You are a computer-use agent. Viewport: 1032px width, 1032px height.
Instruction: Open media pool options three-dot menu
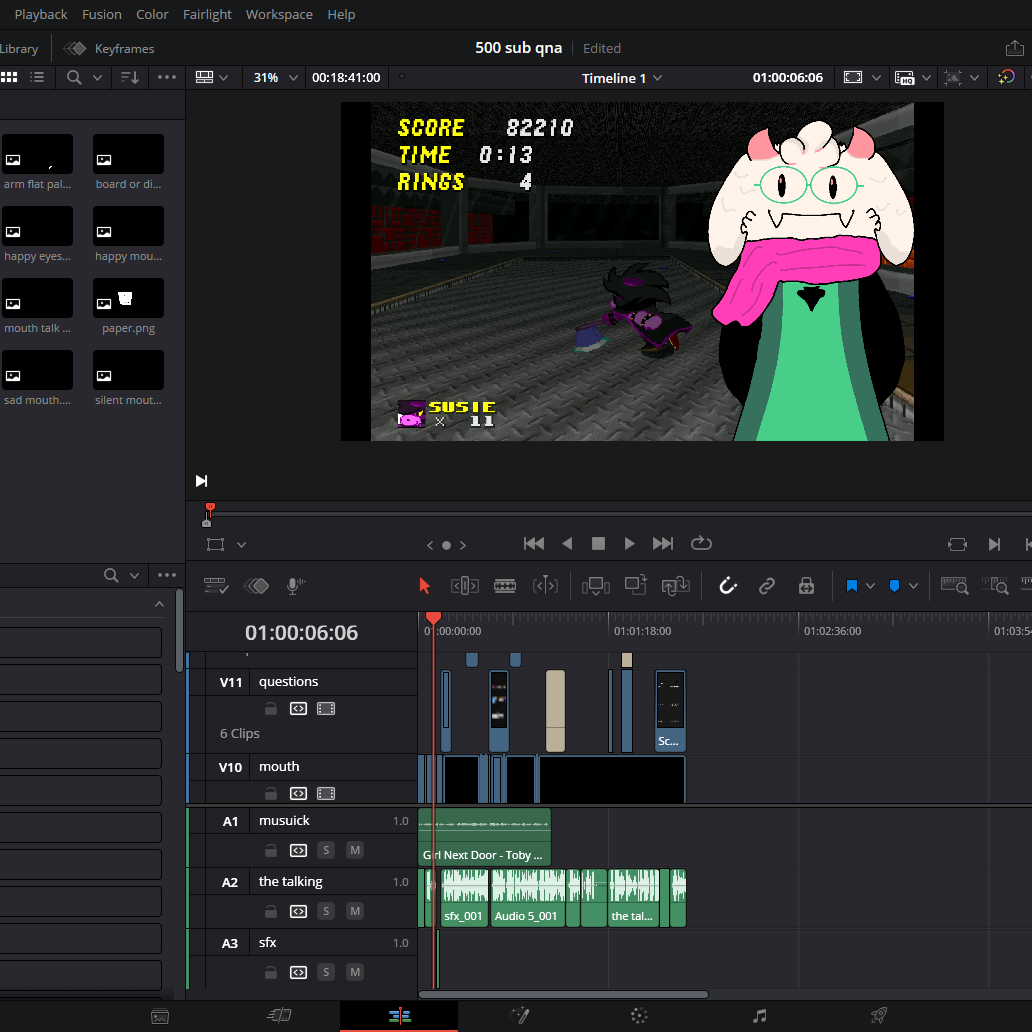click(167, 77)
